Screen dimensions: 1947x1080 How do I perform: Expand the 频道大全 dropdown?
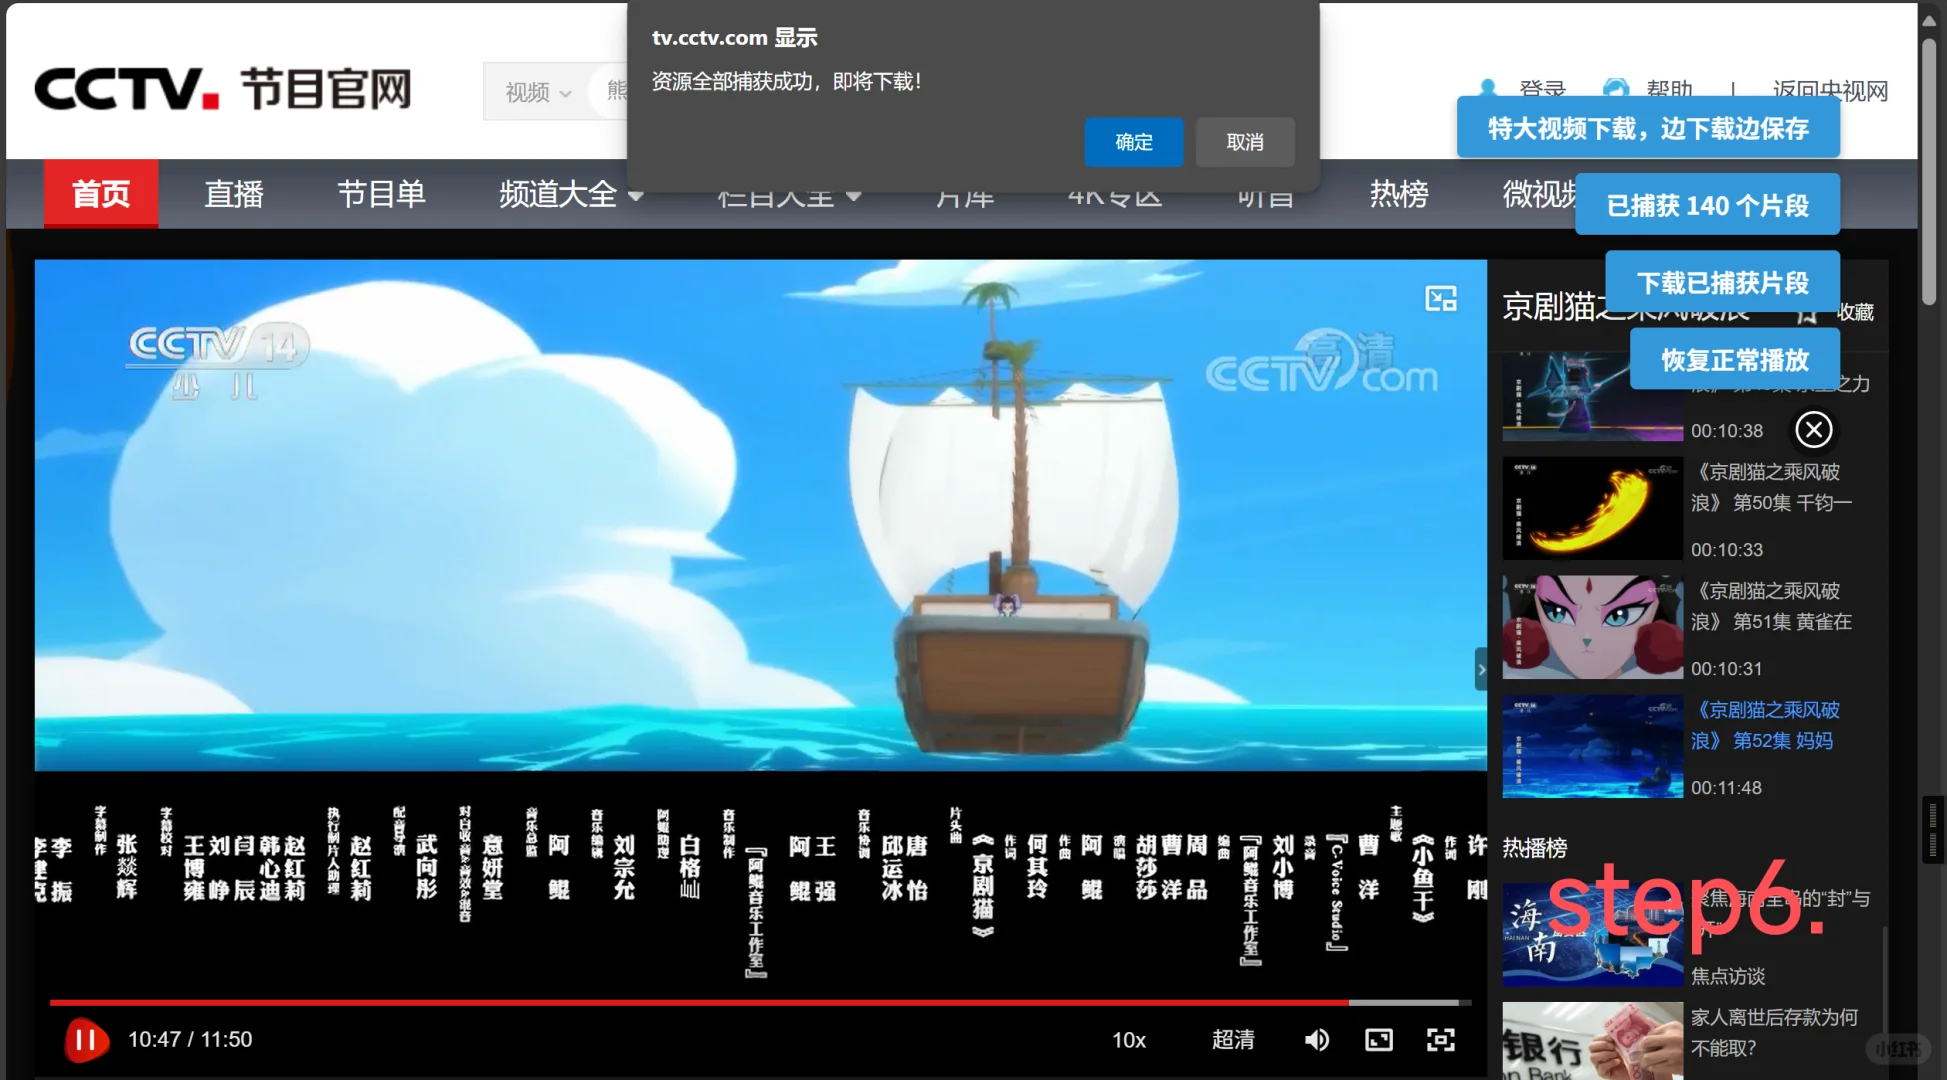coord(568,194)
